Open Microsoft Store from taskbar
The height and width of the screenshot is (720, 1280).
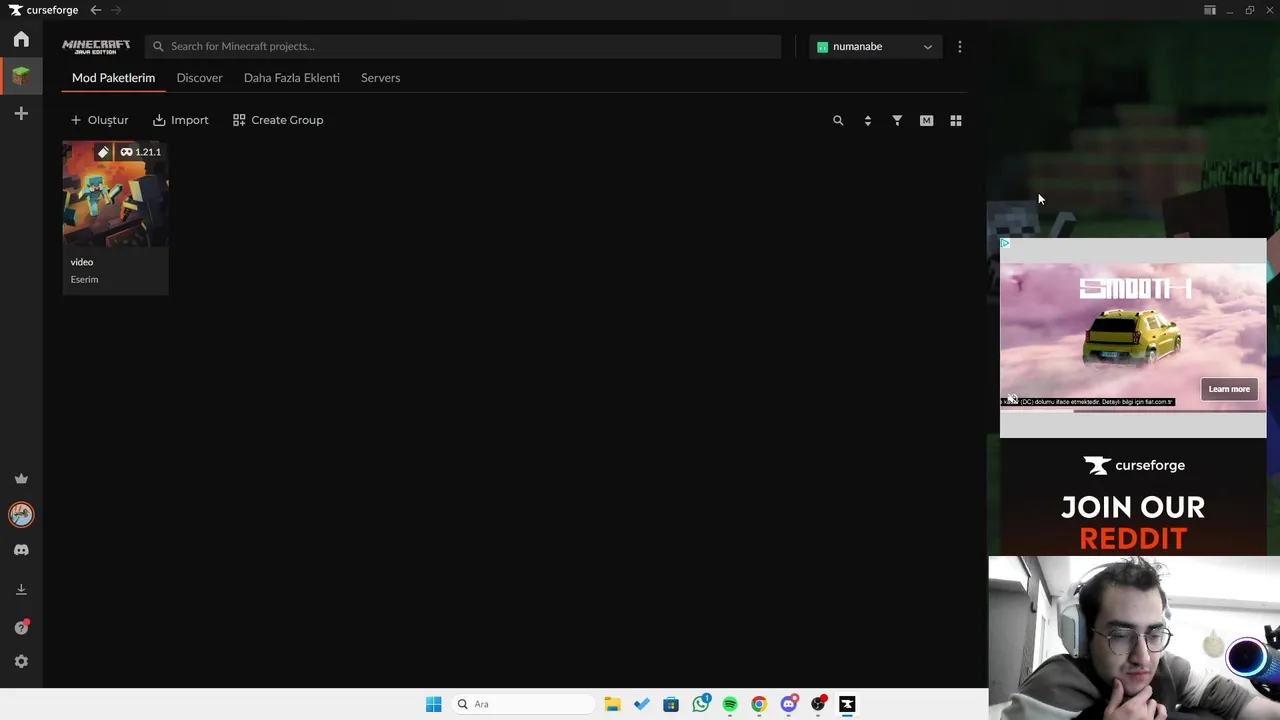pos(671,704)
